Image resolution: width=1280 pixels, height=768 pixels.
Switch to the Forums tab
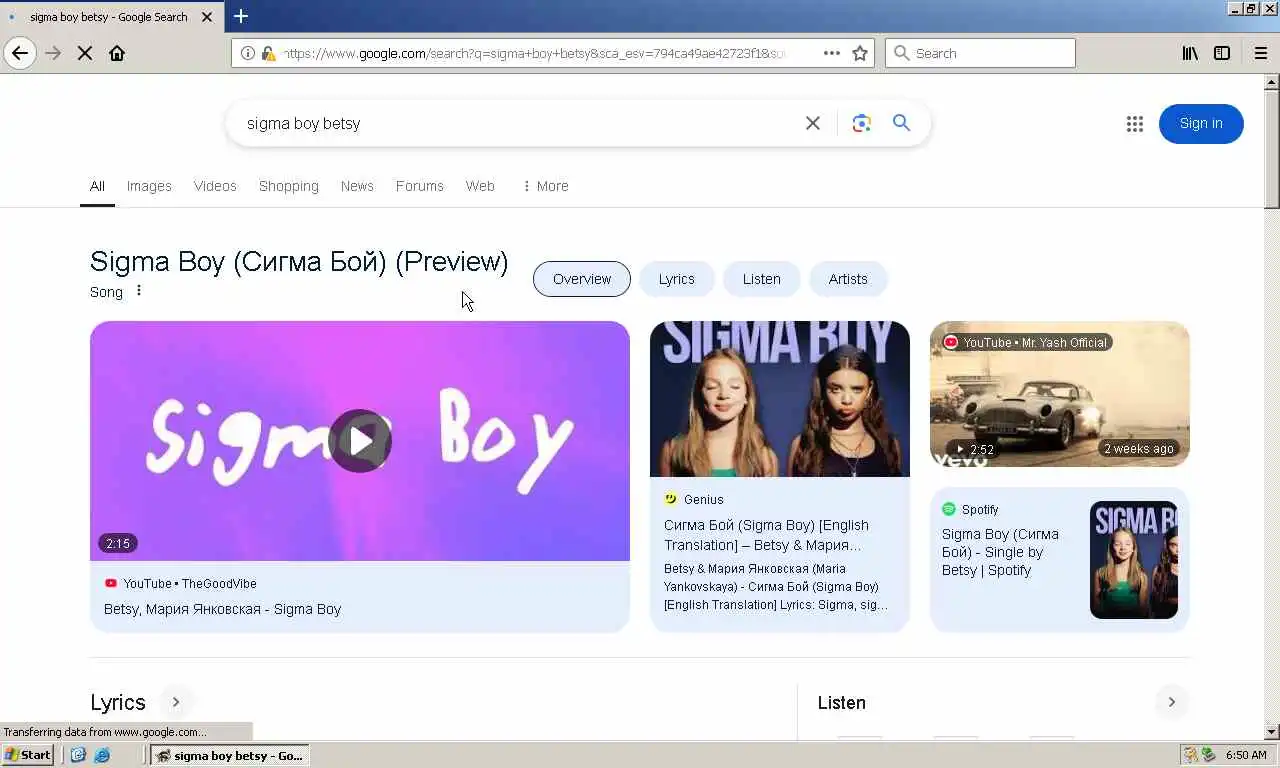point(419,186)
